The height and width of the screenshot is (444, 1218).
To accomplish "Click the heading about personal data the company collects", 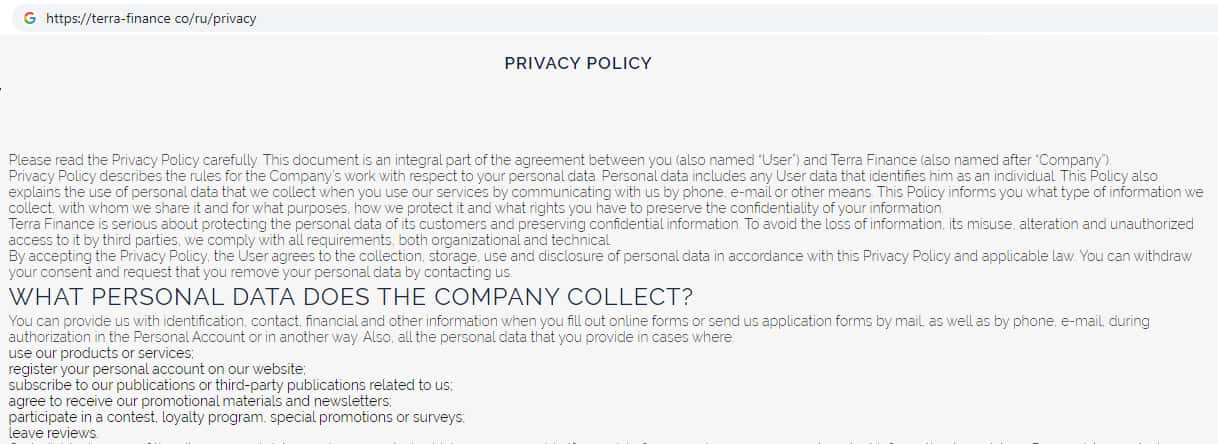I will tap(351, 298).
